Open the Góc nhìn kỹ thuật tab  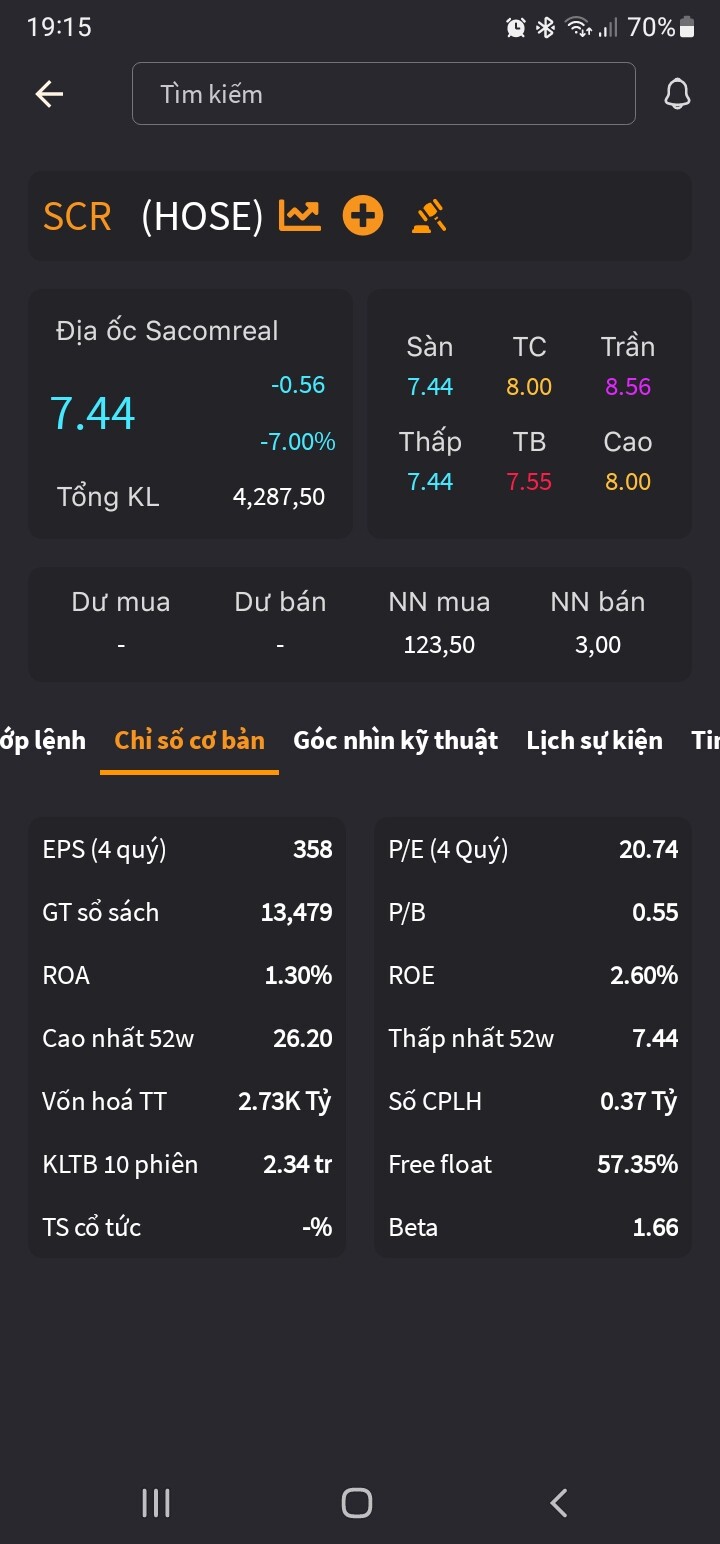(x=395, y=741)
